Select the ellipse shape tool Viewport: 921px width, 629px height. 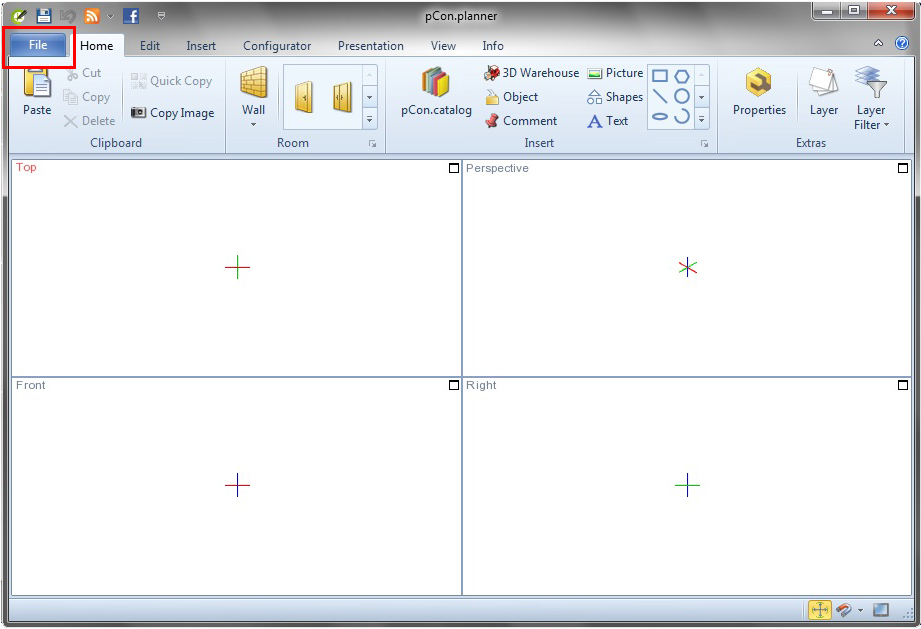(x=660, y=117)
